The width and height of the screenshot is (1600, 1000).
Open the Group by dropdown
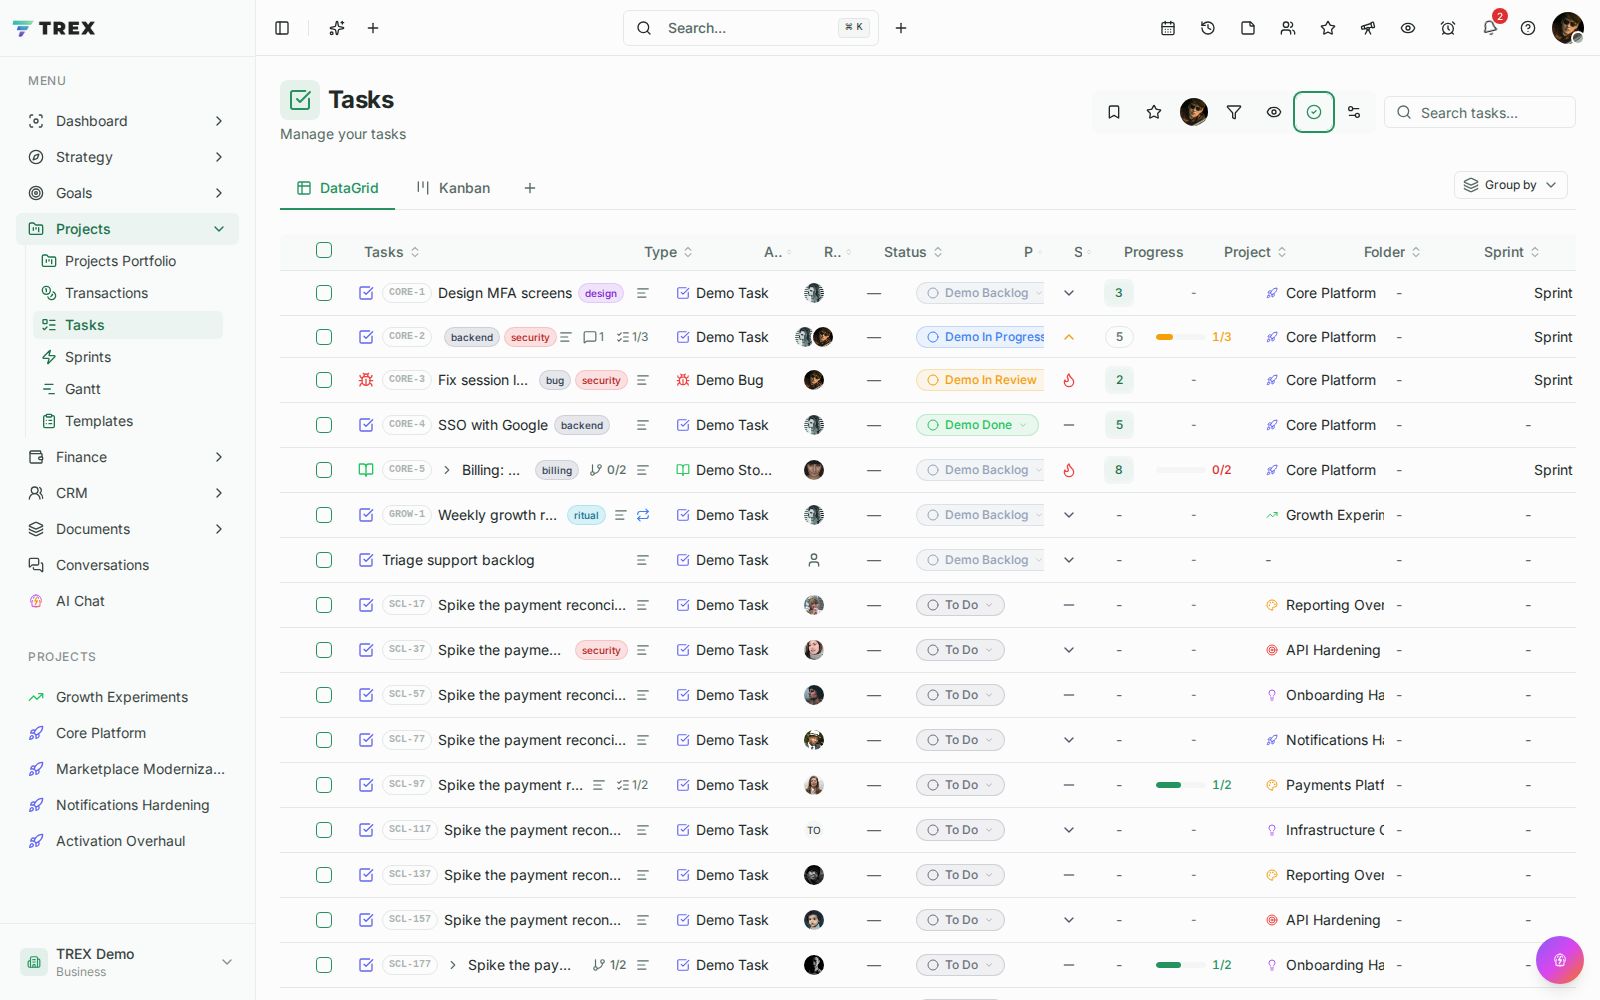coord(1510,185)
